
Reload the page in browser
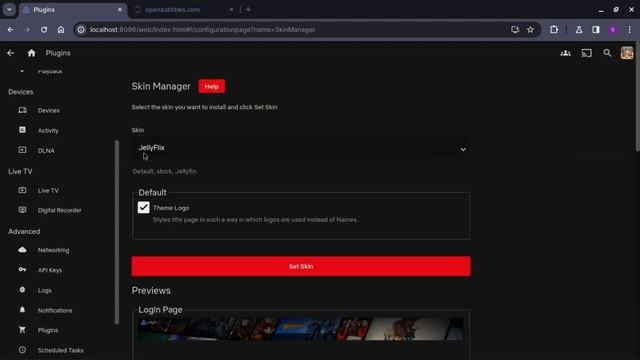44,29
